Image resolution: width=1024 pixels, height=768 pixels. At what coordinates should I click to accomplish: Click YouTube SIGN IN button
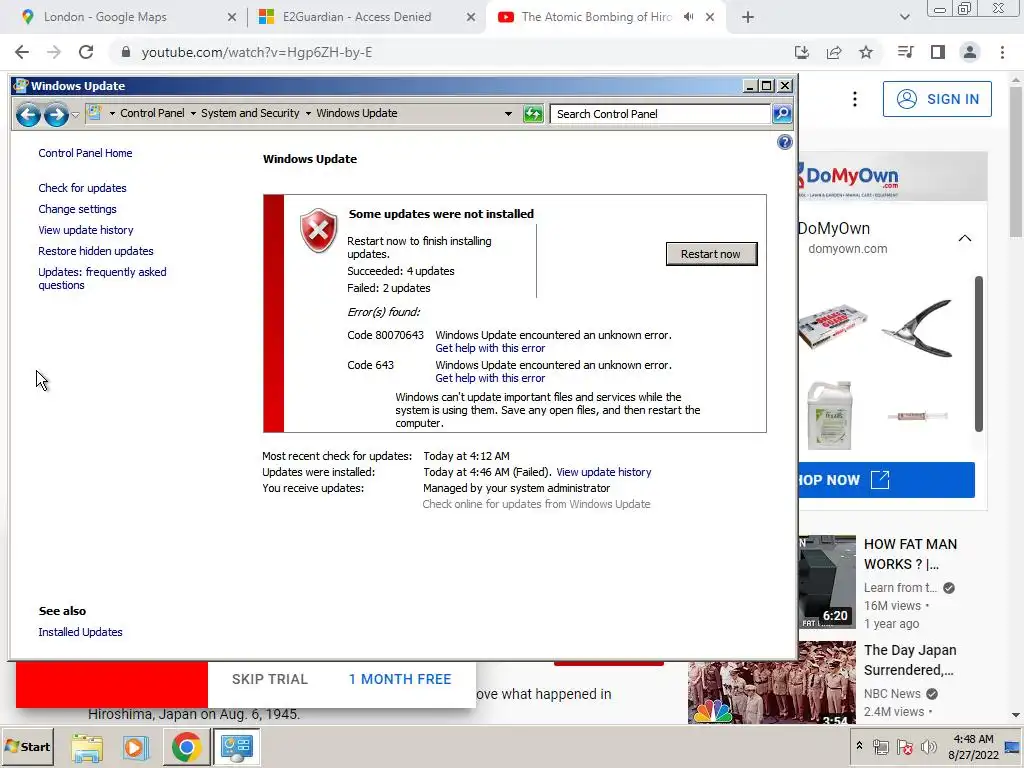coord(937,99)
